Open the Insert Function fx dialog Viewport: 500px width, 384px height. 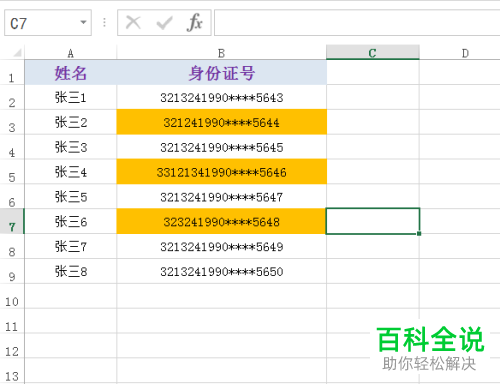coord(195,23)
